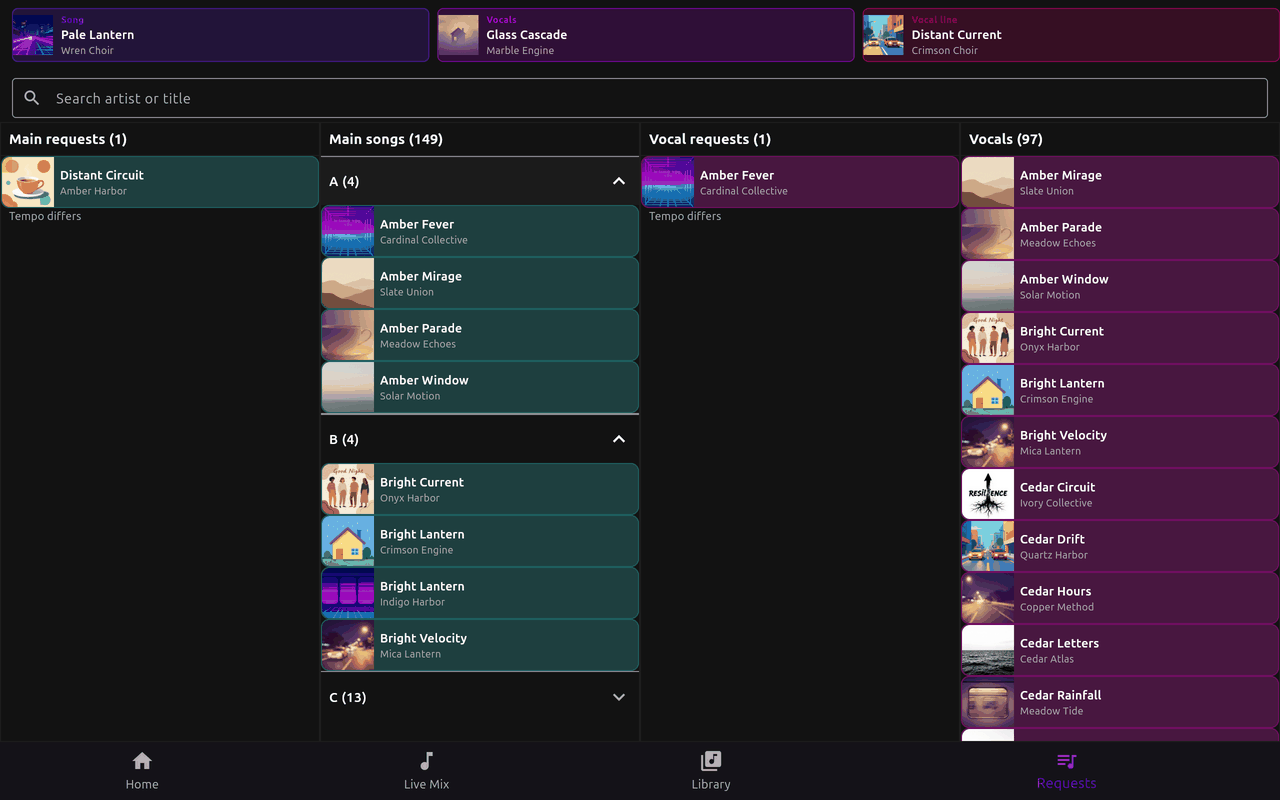The height and width of the screenshot is (800, 1280).
Task: Open the Requests tab
Action: [x=1066, y=770]
